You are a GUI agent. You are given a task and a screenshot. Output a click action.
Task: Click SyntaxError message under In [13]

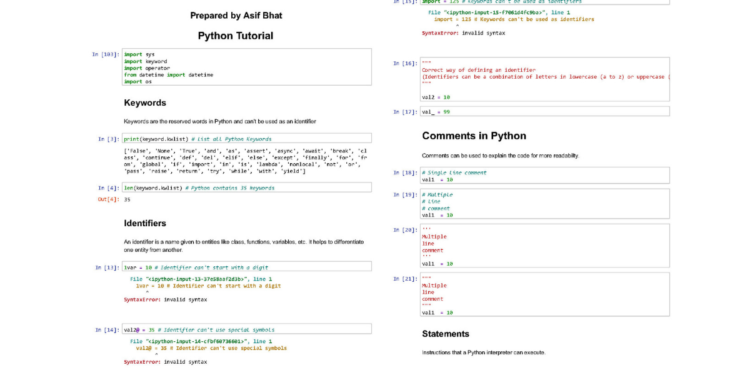coord(165,299)
